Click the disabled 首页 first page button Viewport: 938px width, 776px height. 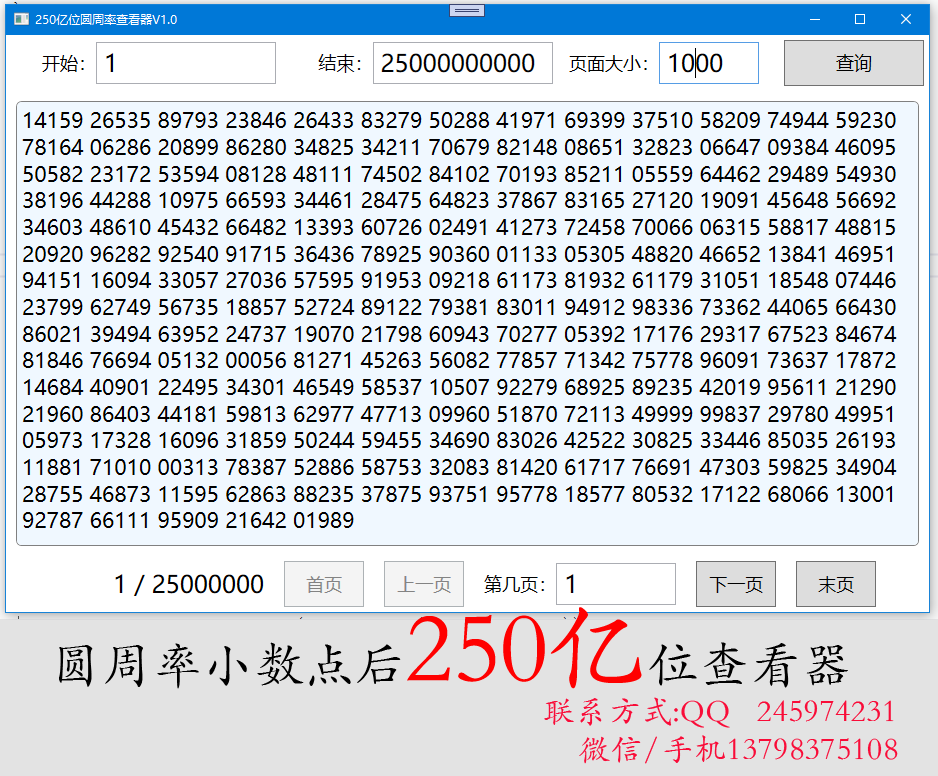[324, 584]
